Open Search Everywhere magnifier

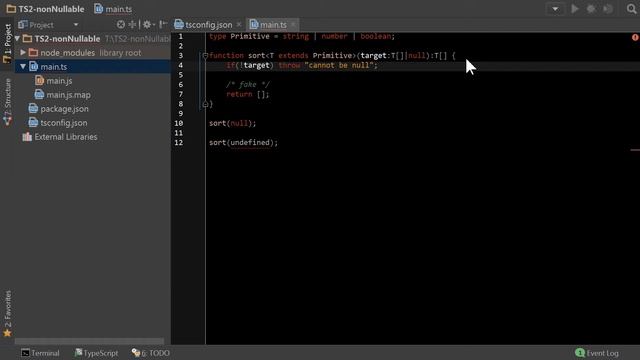point(631,9)
